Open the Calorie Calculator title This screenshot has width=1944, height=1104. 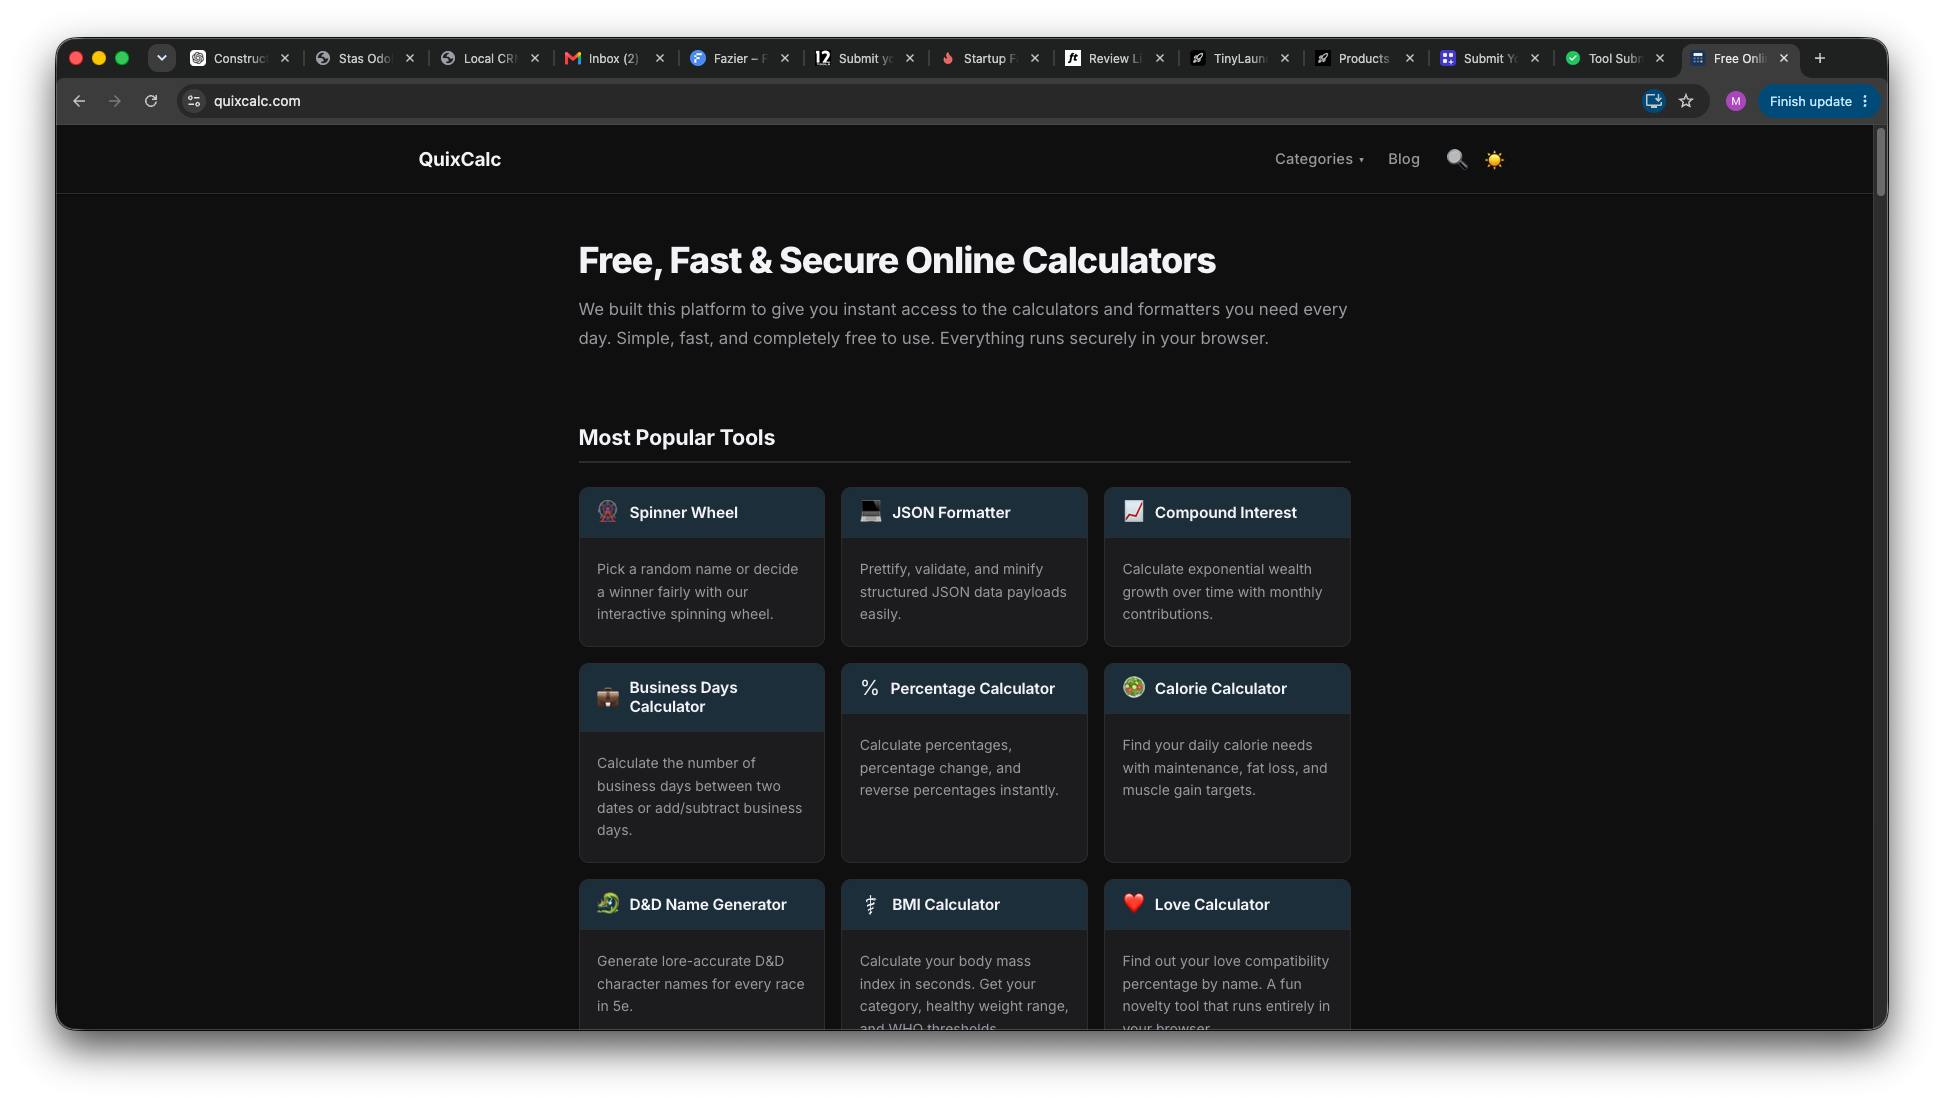[x=1221, y=688]
